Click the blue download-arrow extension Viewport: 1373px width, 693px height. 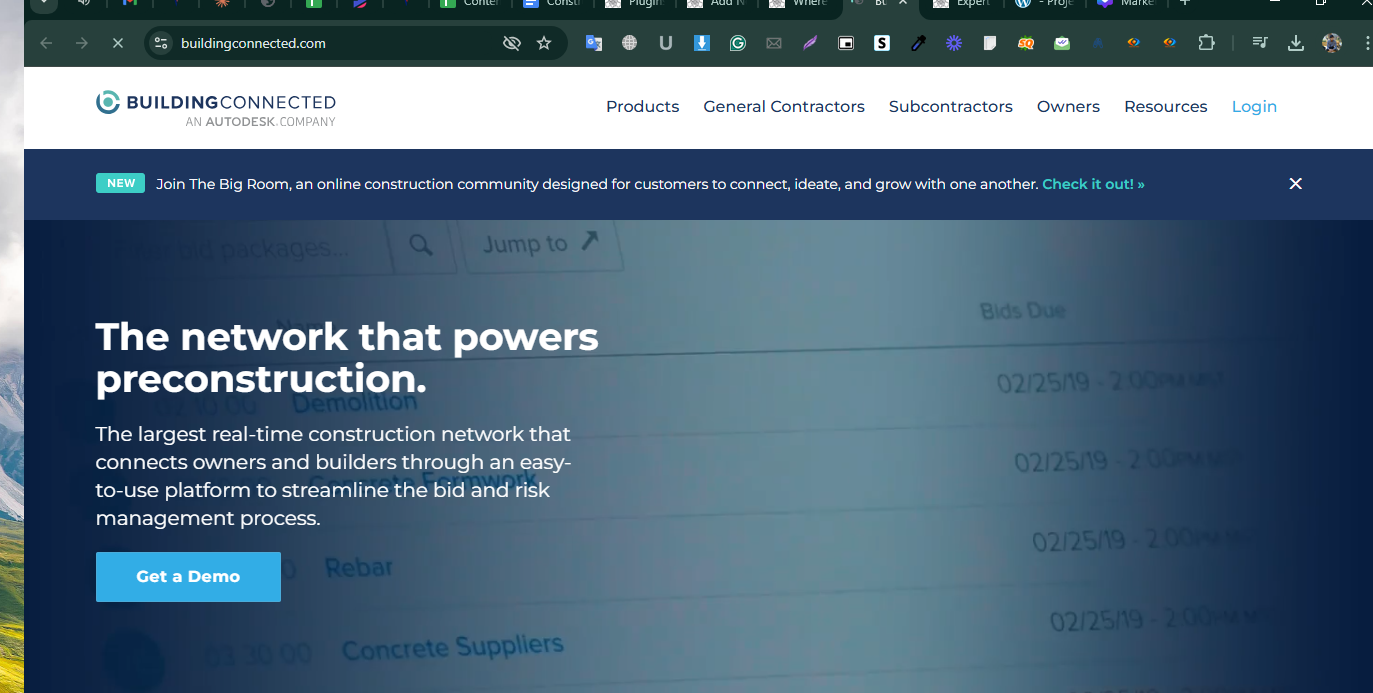point(702,43)
